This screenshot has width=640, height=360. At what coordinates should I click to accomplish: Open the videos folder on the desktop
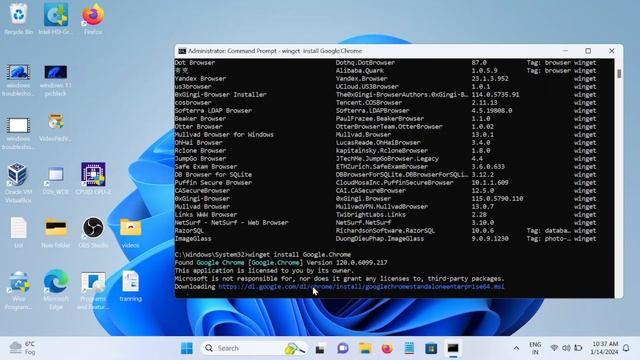[131, 232]
